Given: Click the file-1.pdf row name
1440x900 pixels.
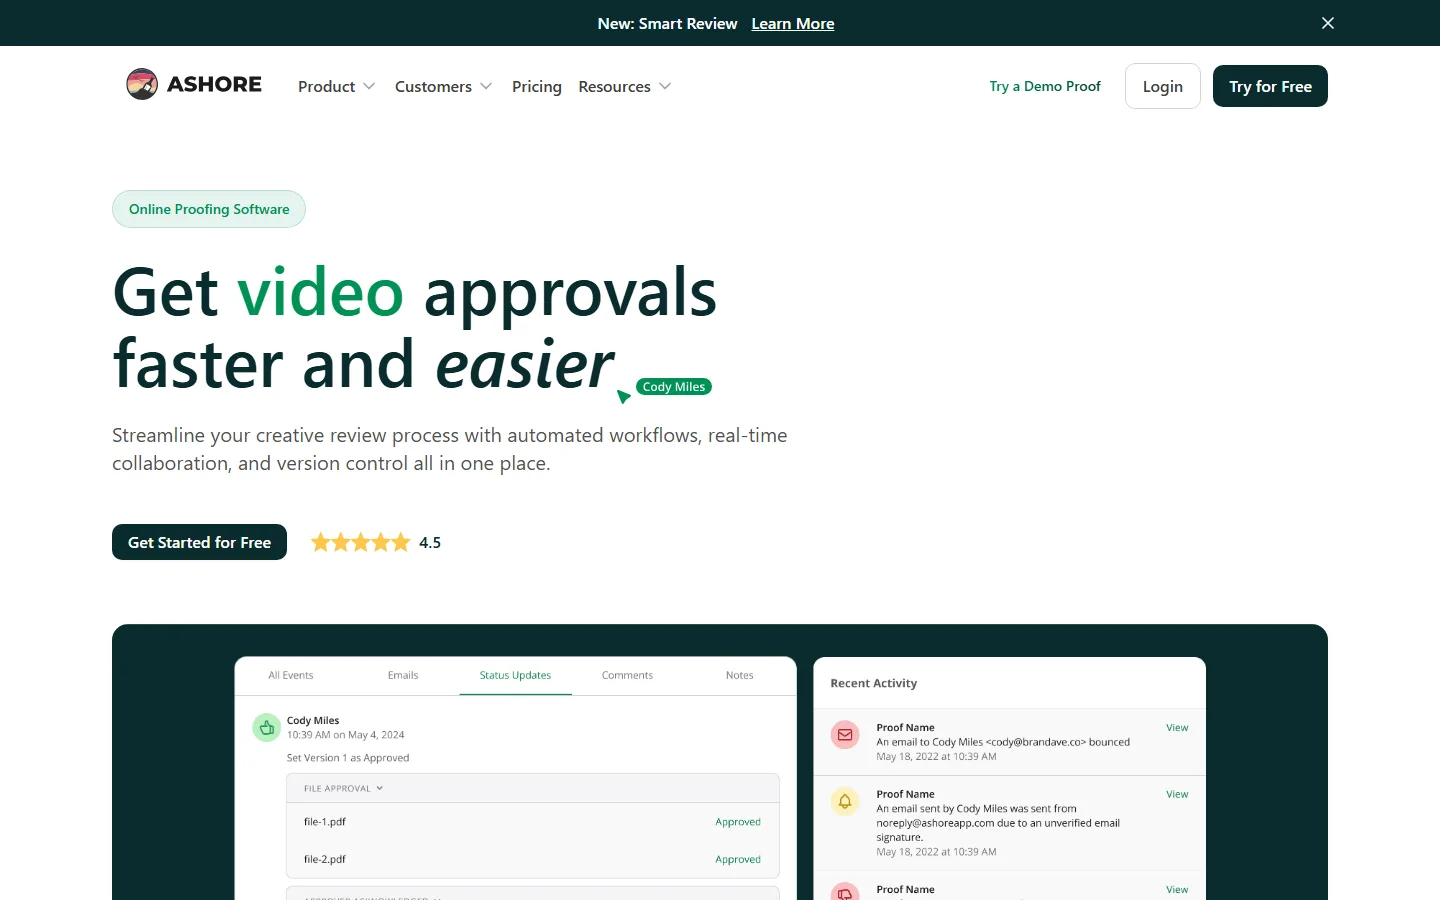Looking at the screenshot, I should tap(325, 822).
